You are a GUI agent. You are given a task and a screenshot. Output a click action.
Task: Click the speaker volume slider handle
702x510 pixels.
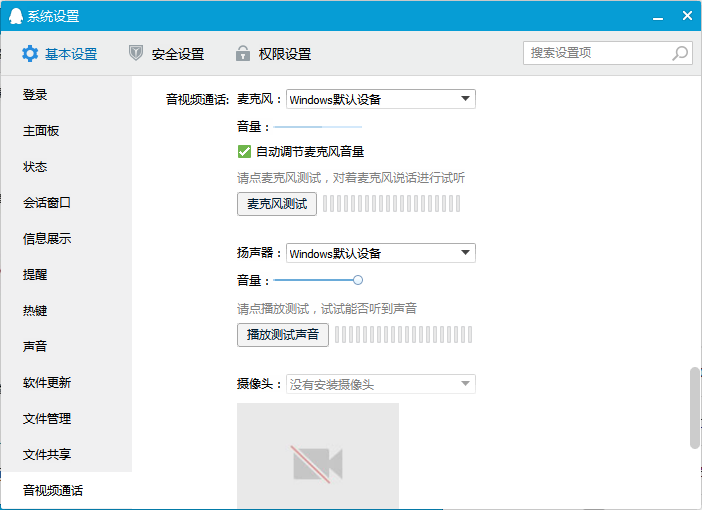(x=358, y=281)
